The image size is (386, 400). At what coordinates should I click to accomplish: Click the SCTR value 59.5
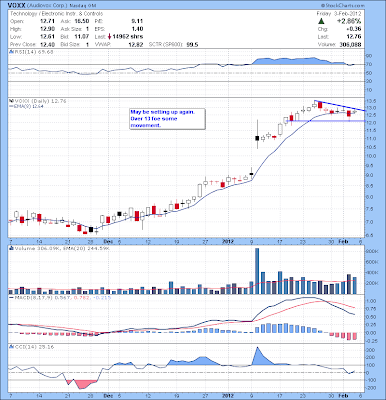click(x=192, y=44)
